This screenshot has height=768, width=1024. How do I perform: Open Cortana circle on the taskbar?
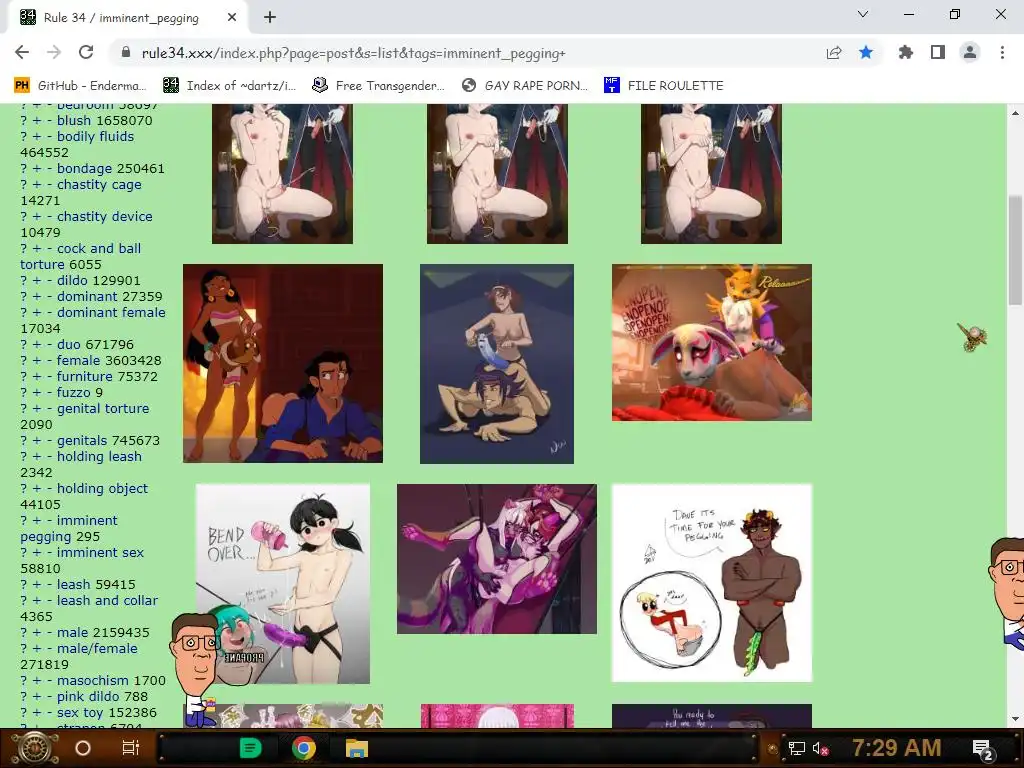(83, 748)
